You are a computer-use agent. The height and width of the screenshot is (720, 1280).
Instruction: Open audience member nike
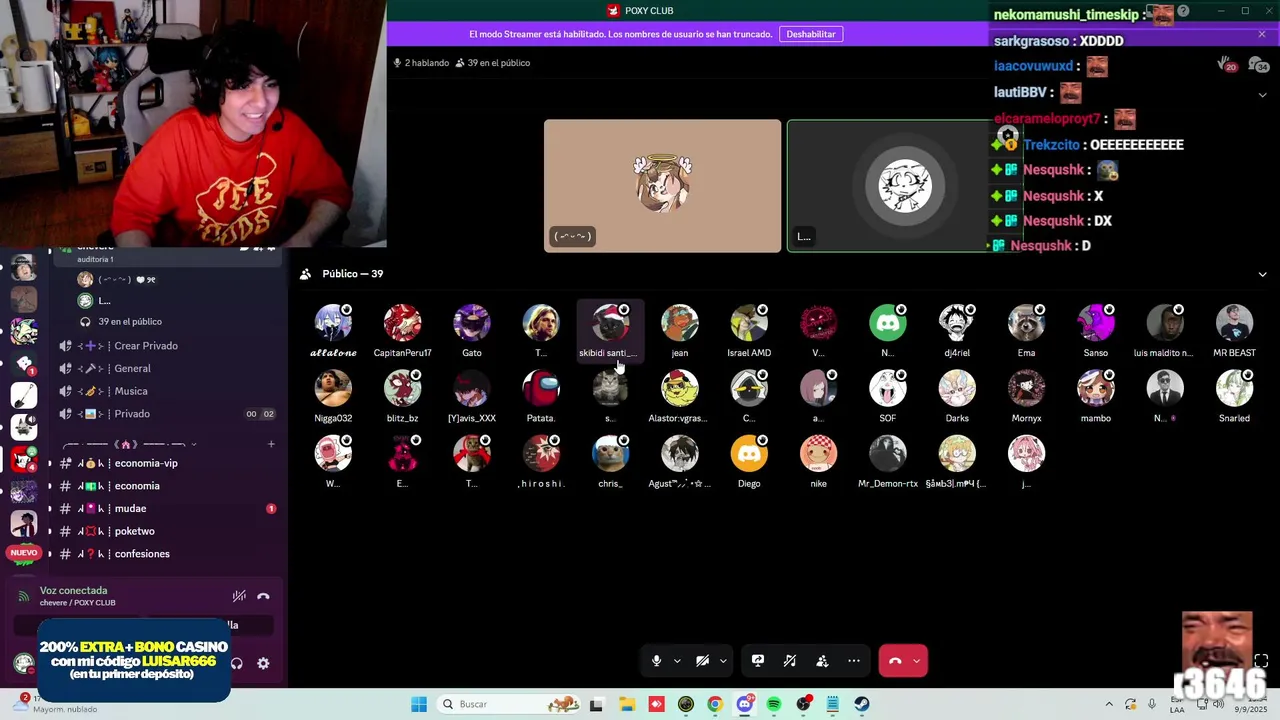coord(818,463)
